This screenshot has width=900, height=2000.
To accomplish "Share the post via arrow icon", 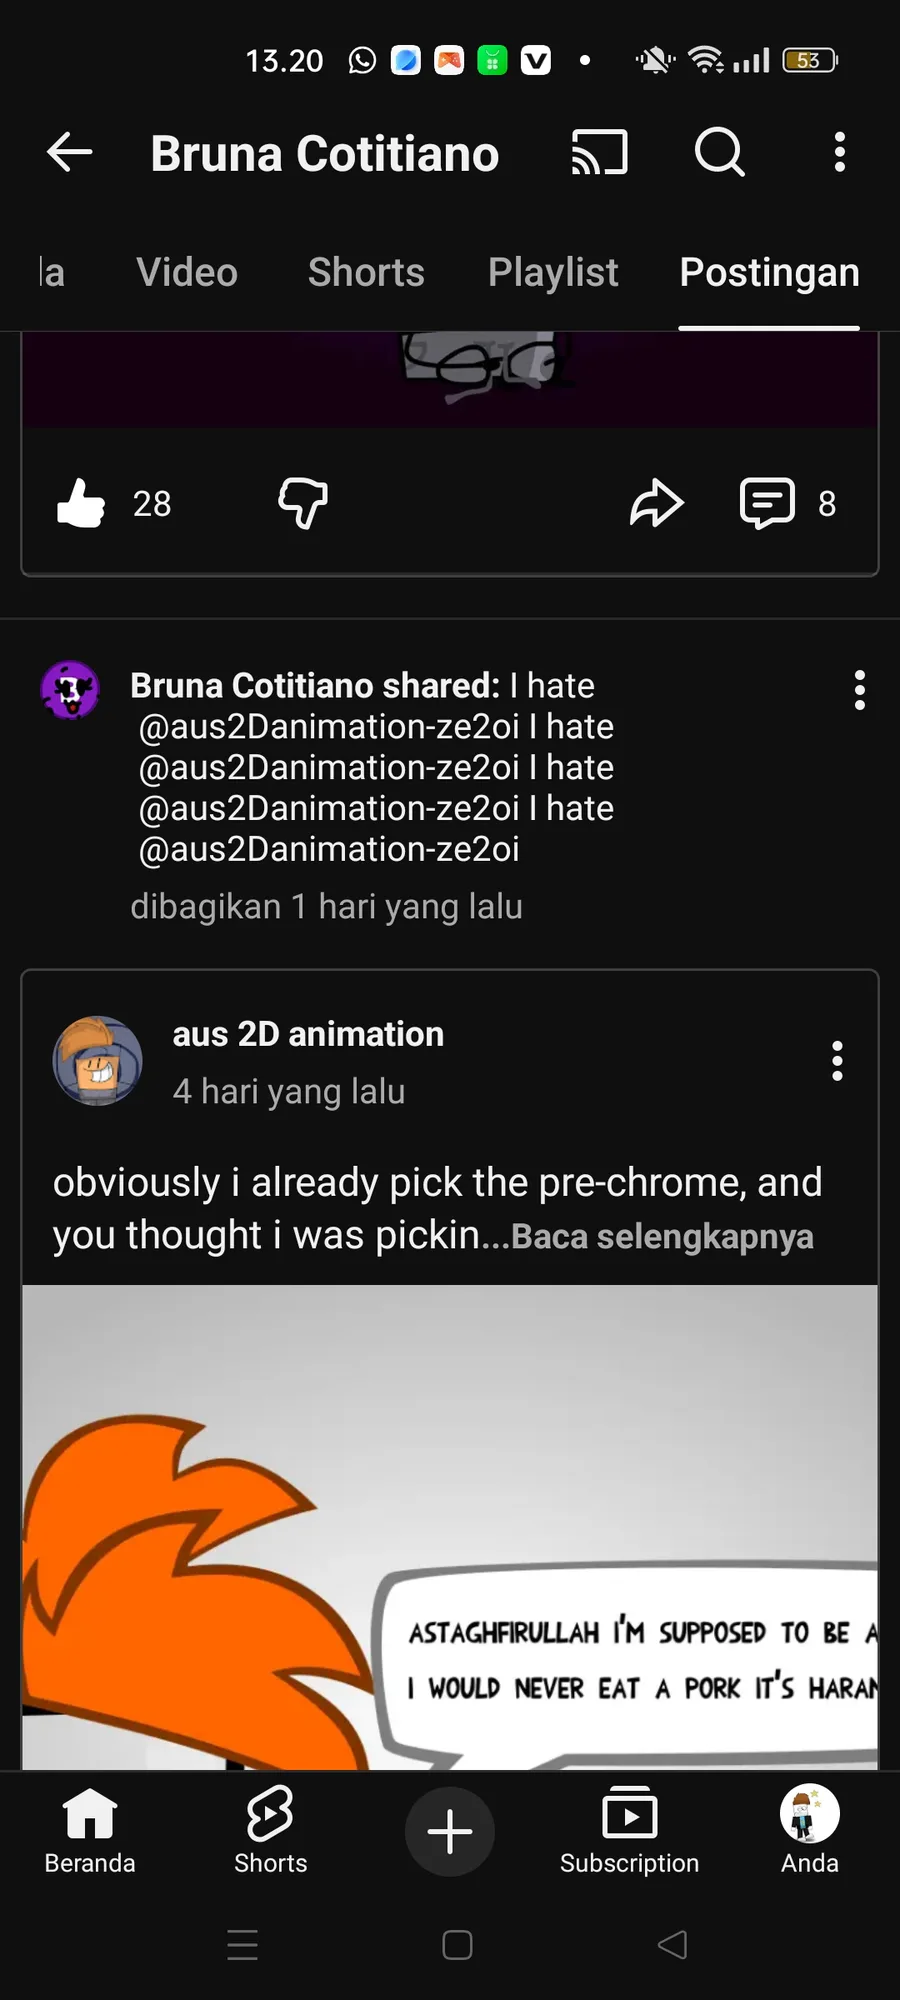I will click(656, 503).
